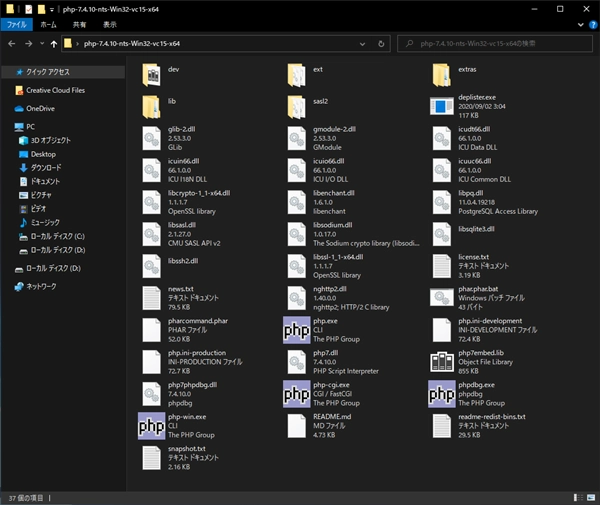Select the php7embed.lib object library file

[x=443, y=361]
